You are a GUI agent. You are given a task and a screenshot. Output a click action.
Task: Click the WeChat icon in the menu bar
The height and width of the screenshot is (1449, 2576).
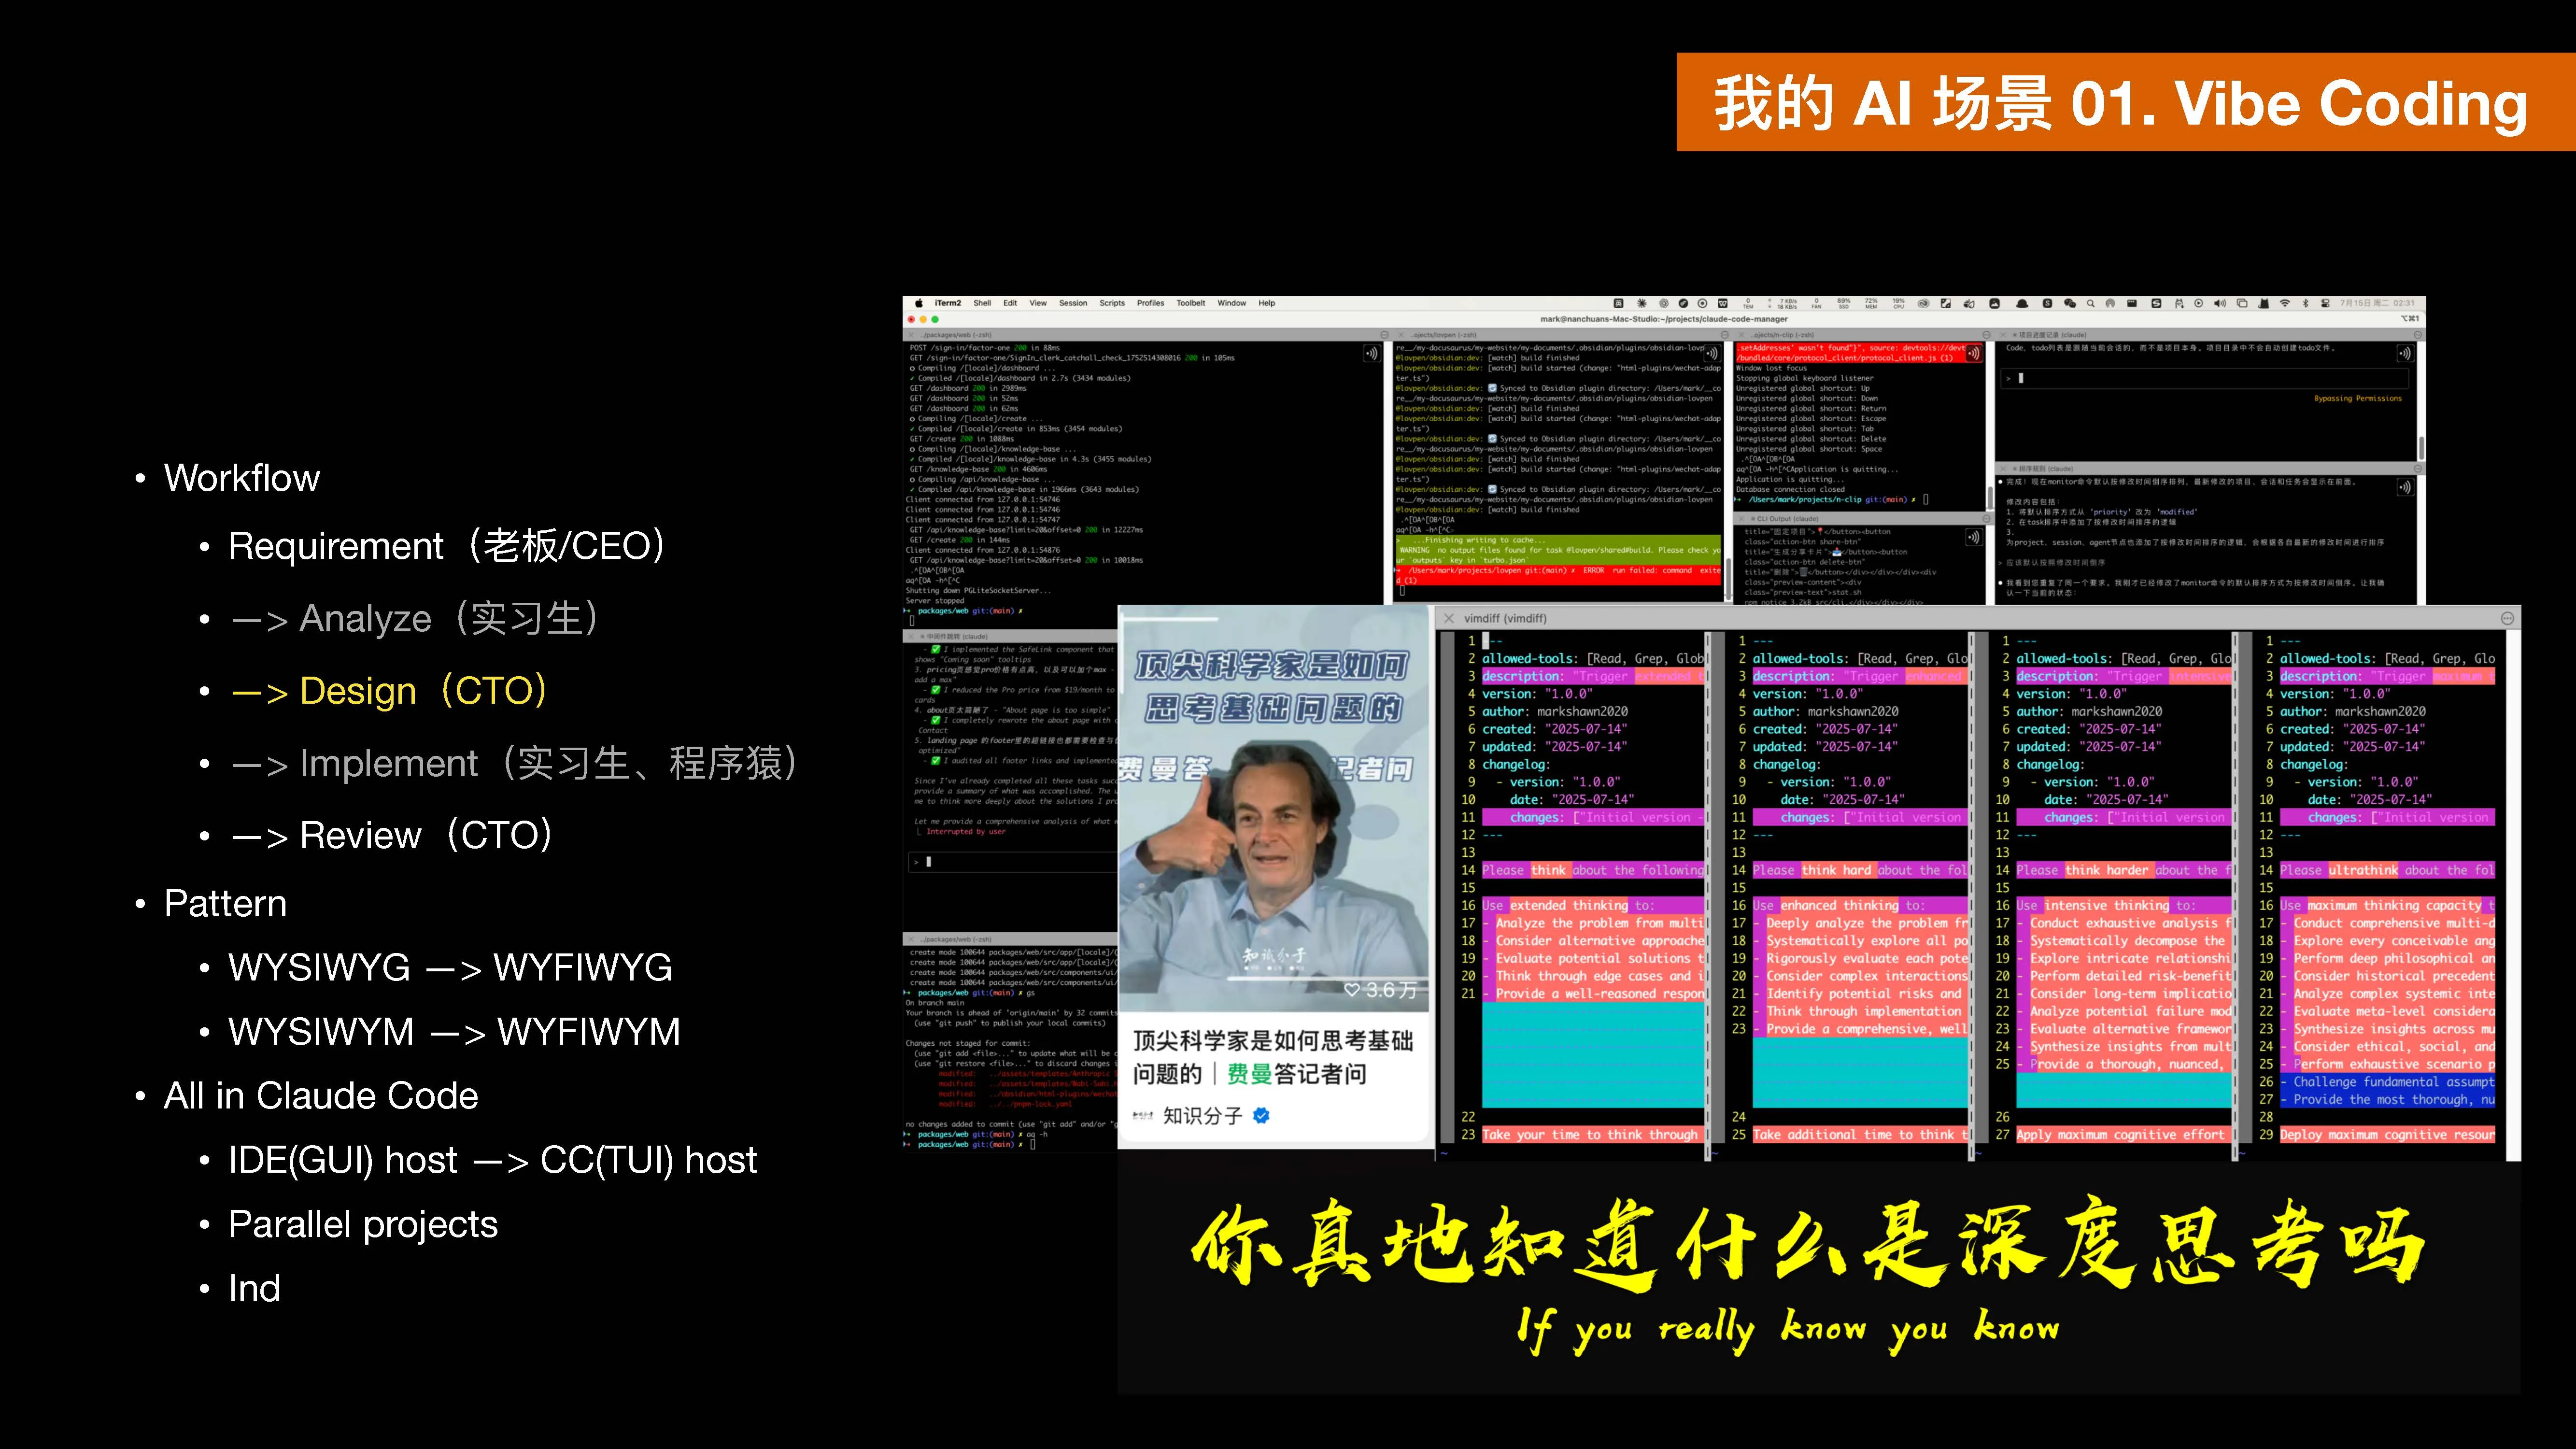[x=2070, y=304]
